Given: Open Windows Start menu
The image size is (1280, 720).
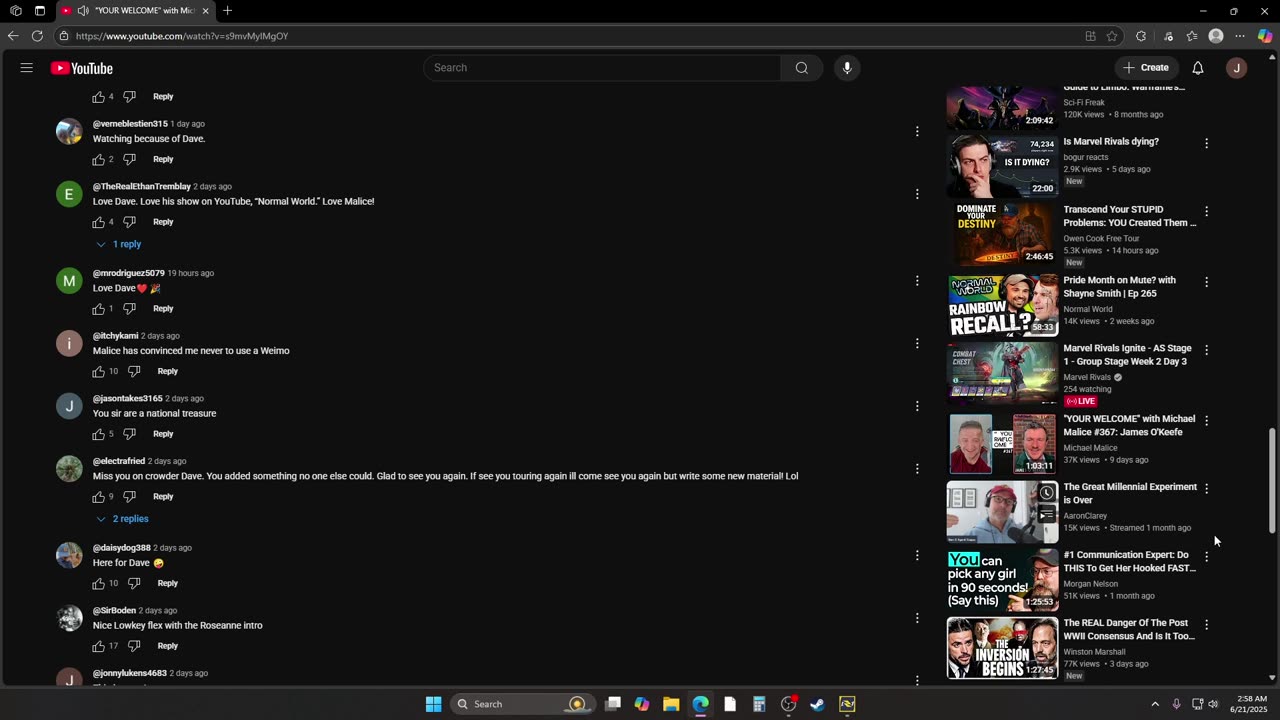Looking at the screenshot, I should [433, 704].
